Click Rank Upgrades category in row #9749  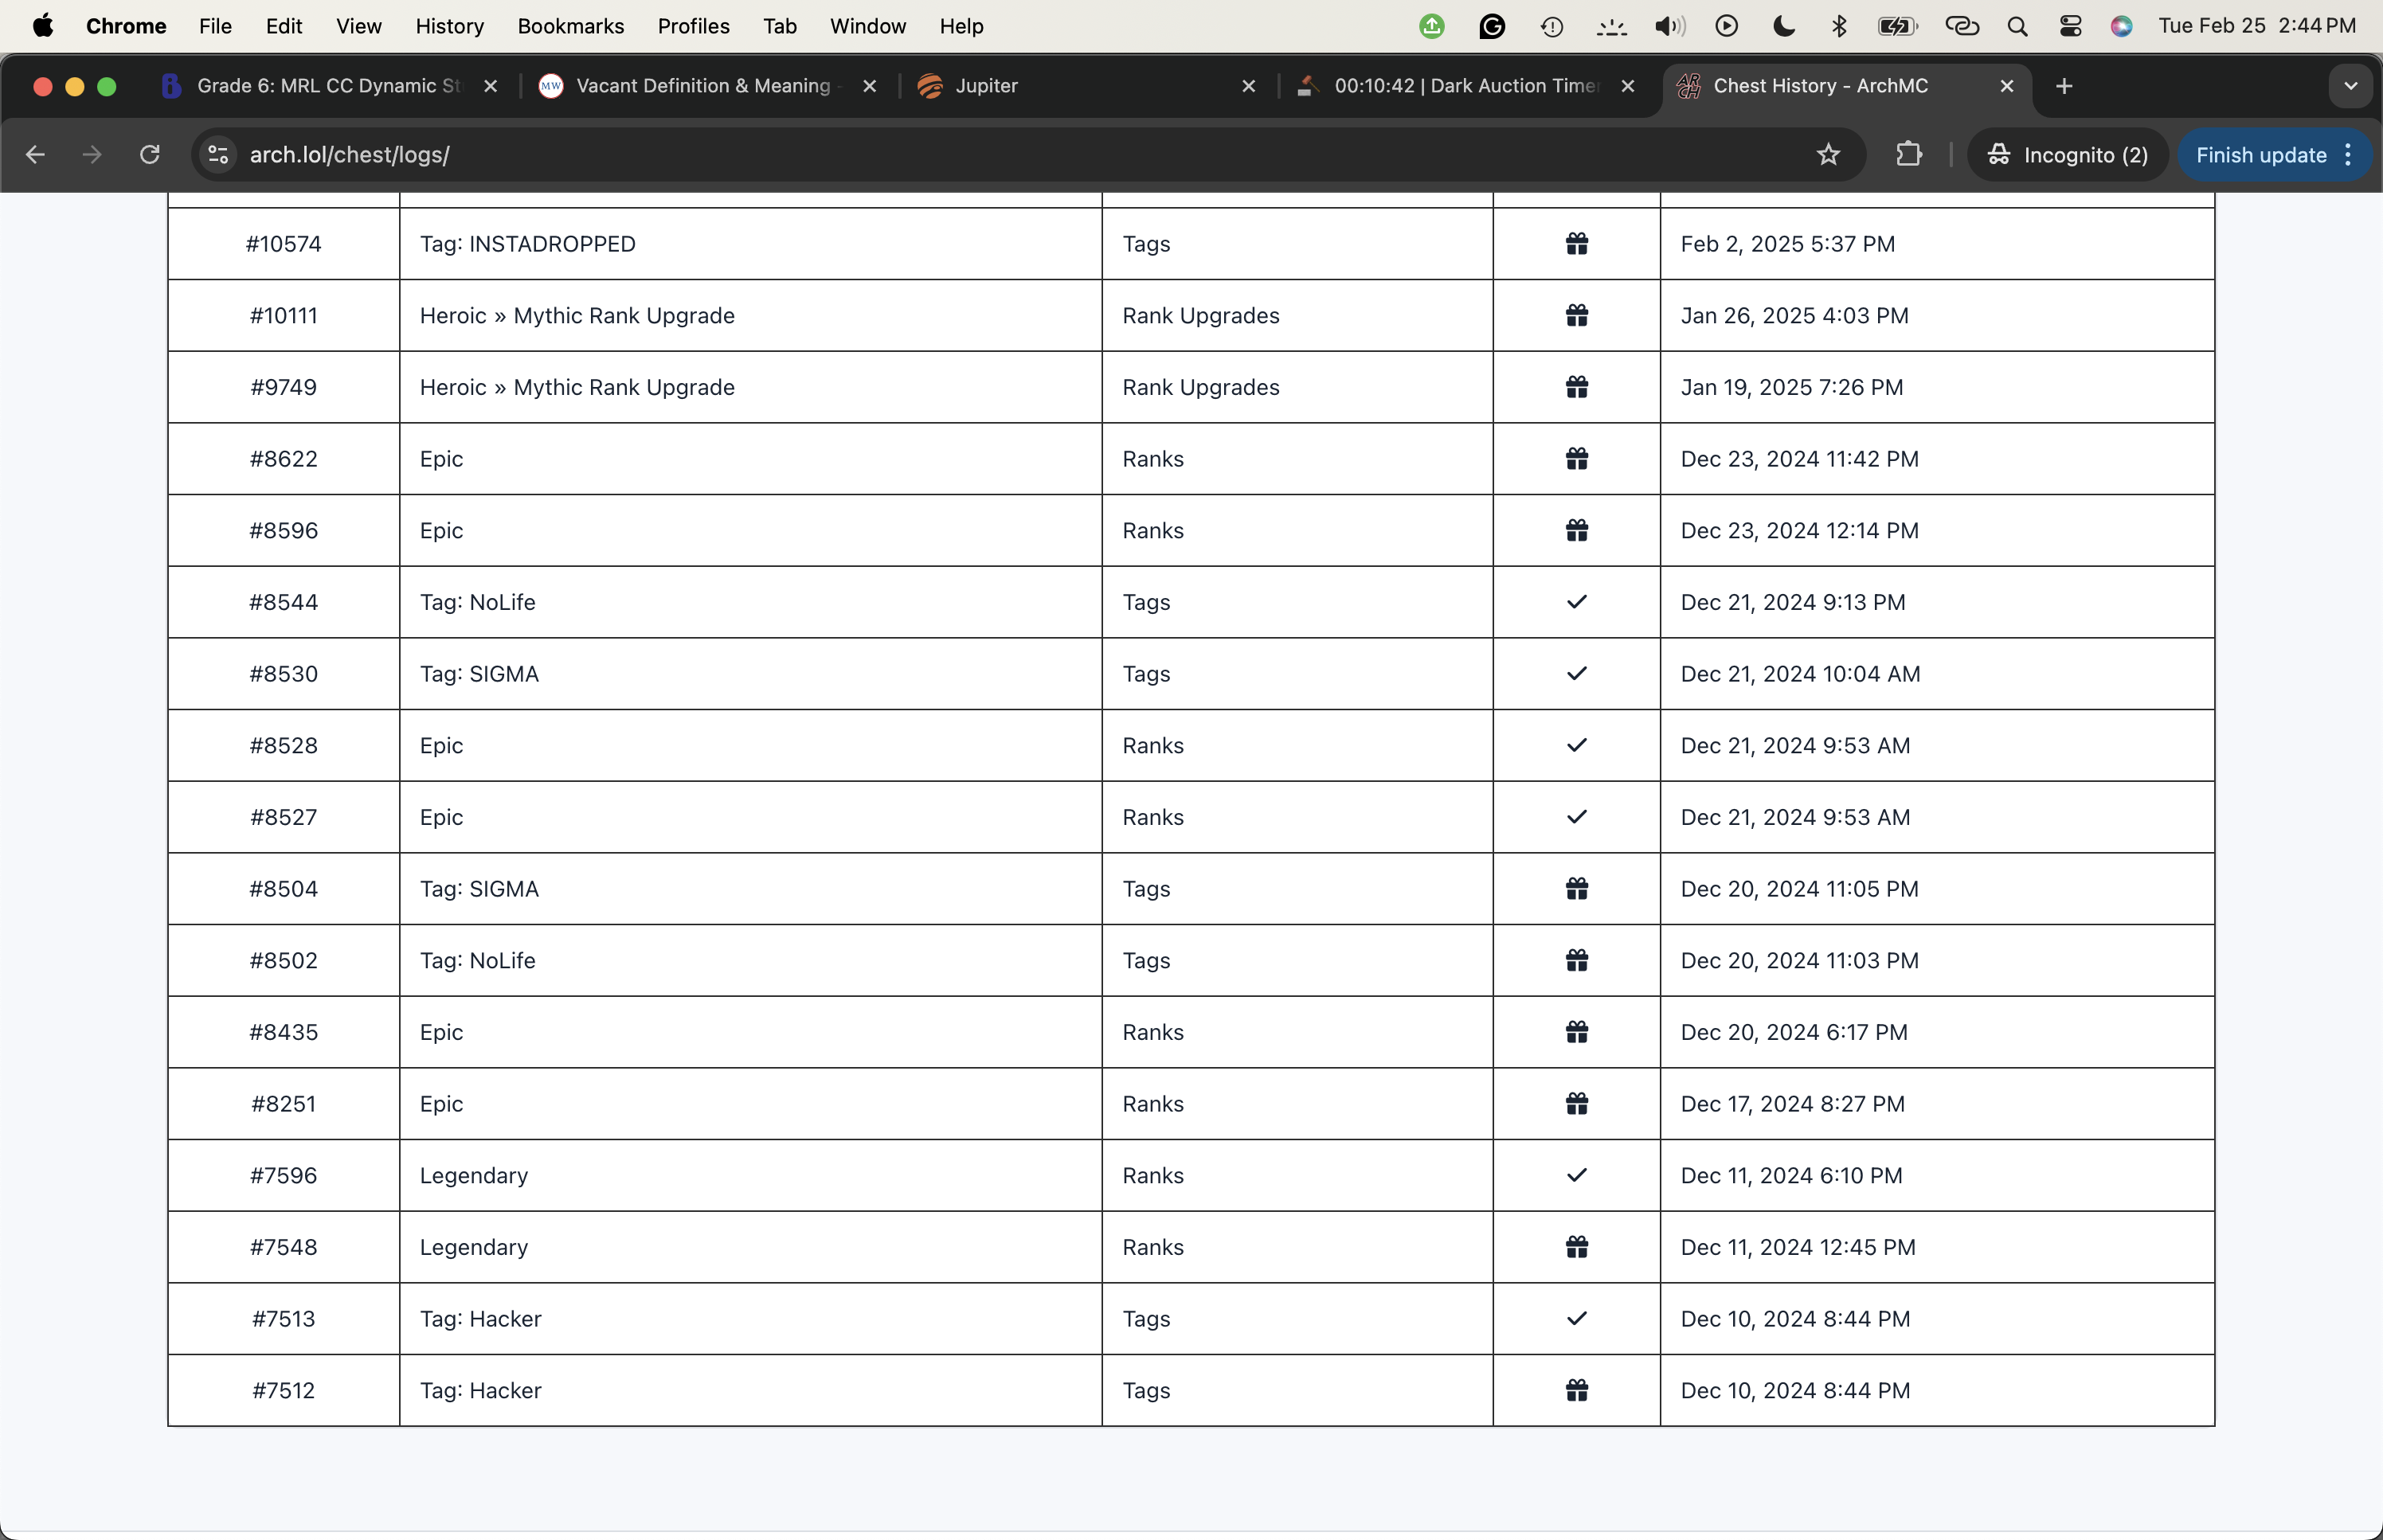(x=1201, y=387)
